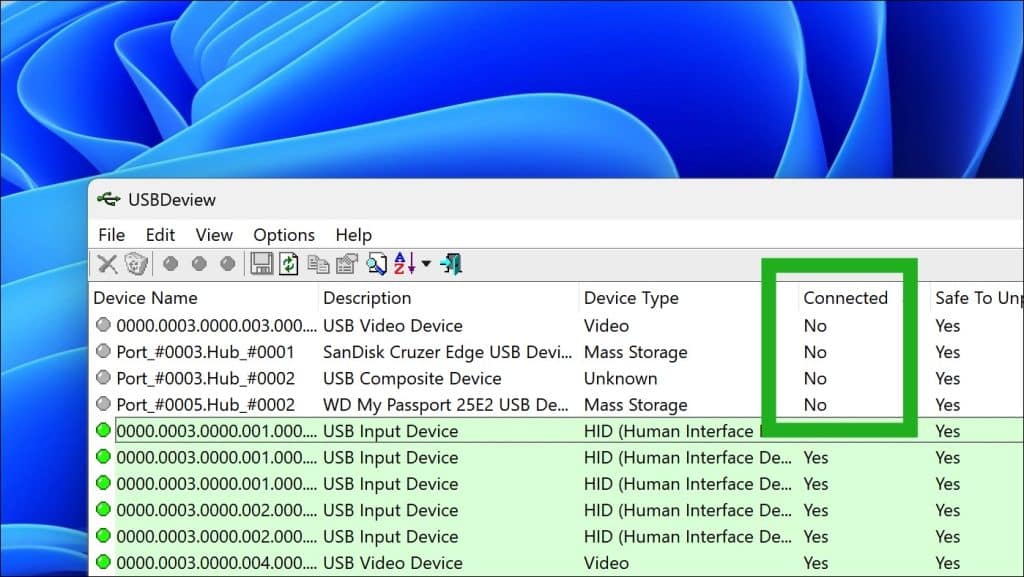Click the Safe To Unplug column header
The image size is (1024, 577).
[977, 298]
